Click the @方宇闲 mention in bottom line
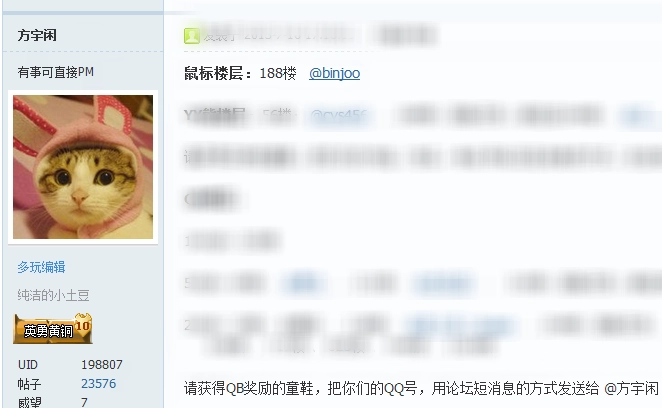Image resolution: width=662 pixels, height=408 pixels. (x=632, y=388)
